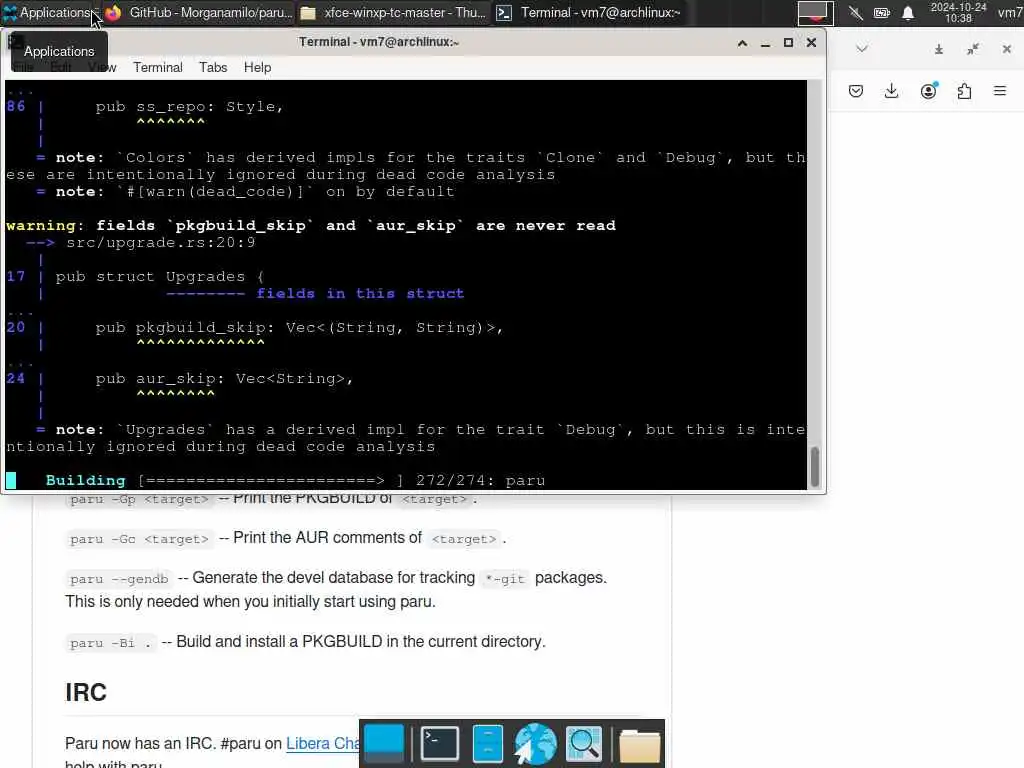Open the Help menu in the terminal
1024x768 pixels.
click(257, 67)
